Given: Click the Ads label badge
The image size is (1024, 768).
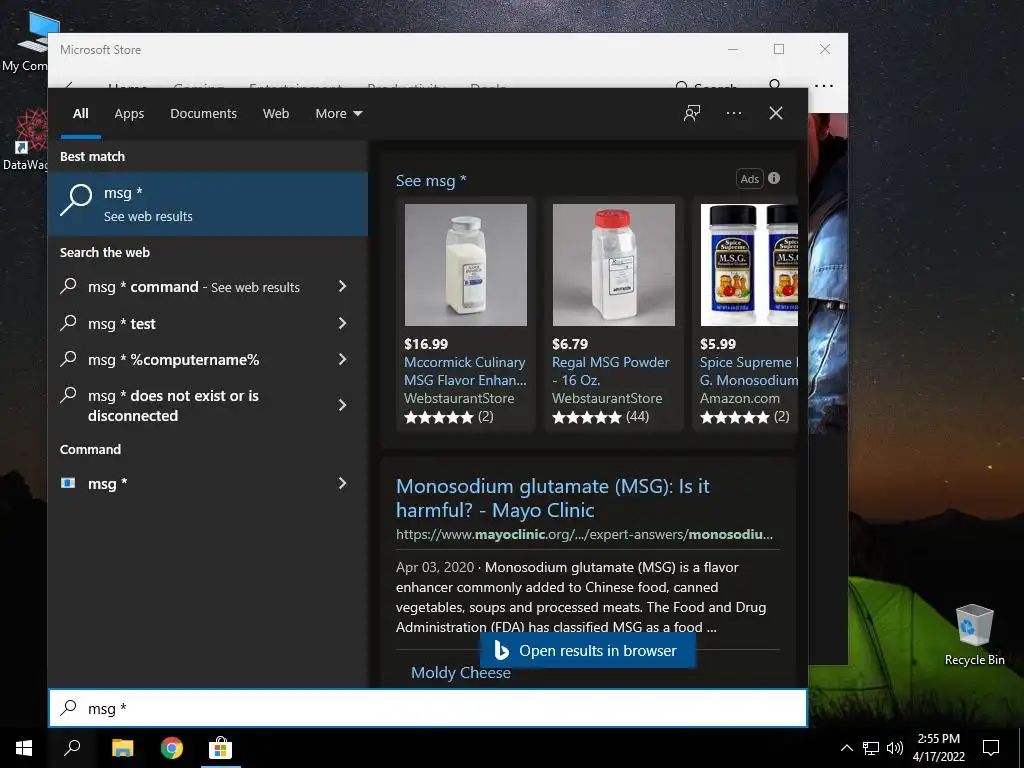Looking at the screenshot, I should pyautogui.click(x=749, y=179).
